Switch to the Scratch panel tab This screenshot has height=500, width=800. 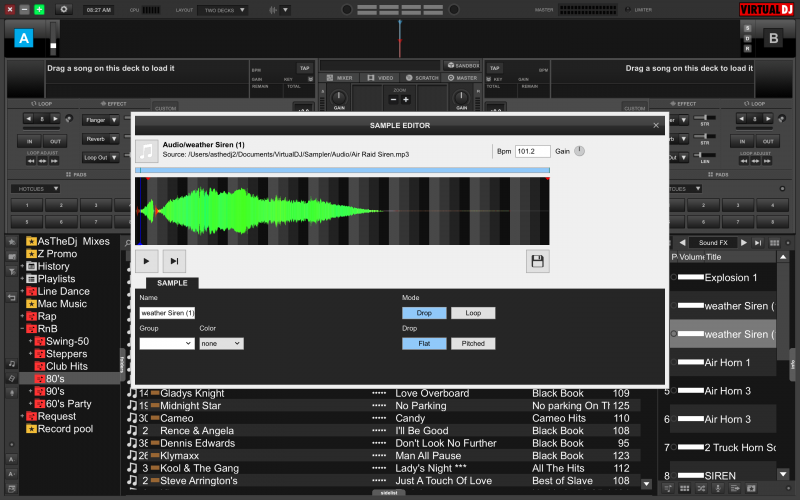click(422, 78)
